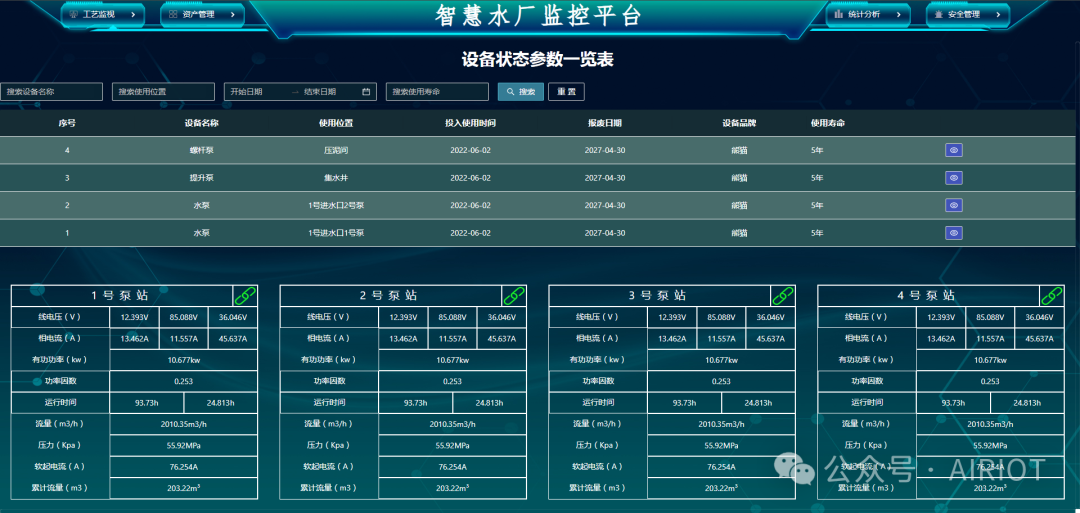Select 203.22m³ cumulative flow in 3号泵站

point(721,488)
